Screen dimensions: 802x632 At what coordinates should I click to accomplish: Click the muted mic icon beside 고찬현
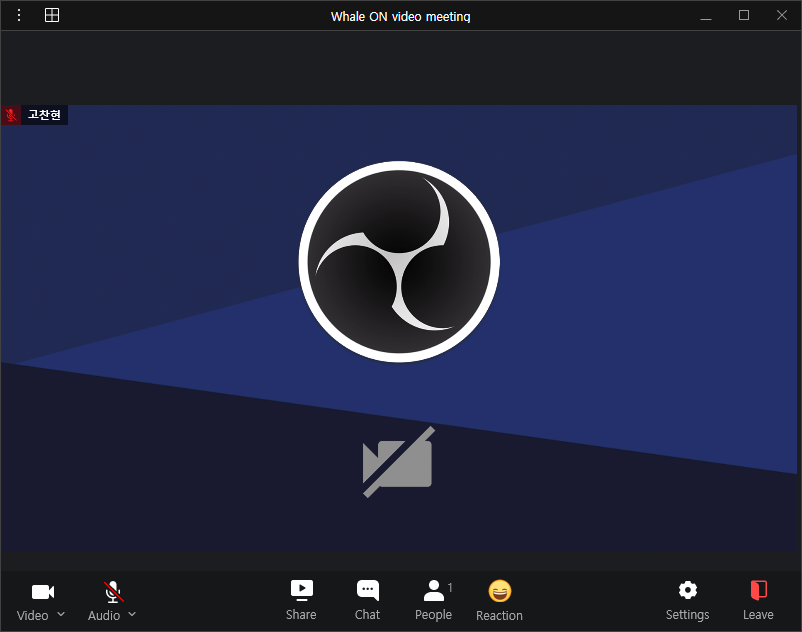(11, 115)
